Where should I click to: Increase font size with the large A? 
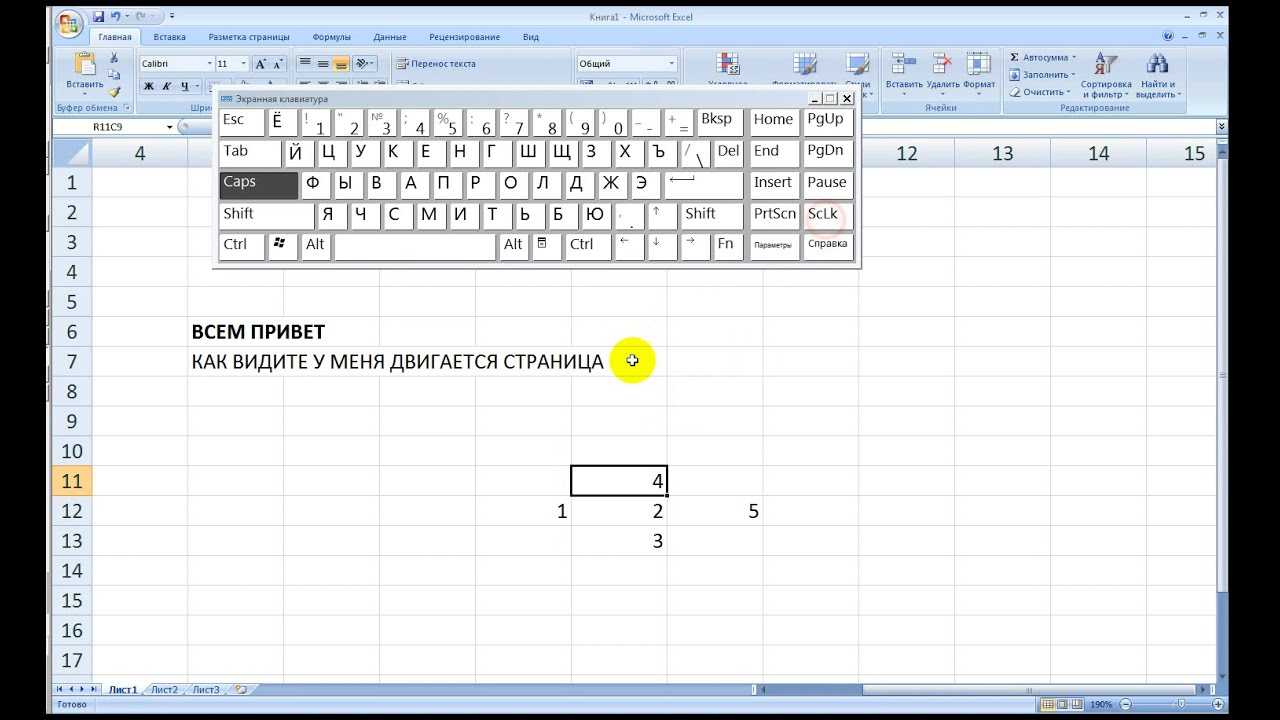click(260, 63)
